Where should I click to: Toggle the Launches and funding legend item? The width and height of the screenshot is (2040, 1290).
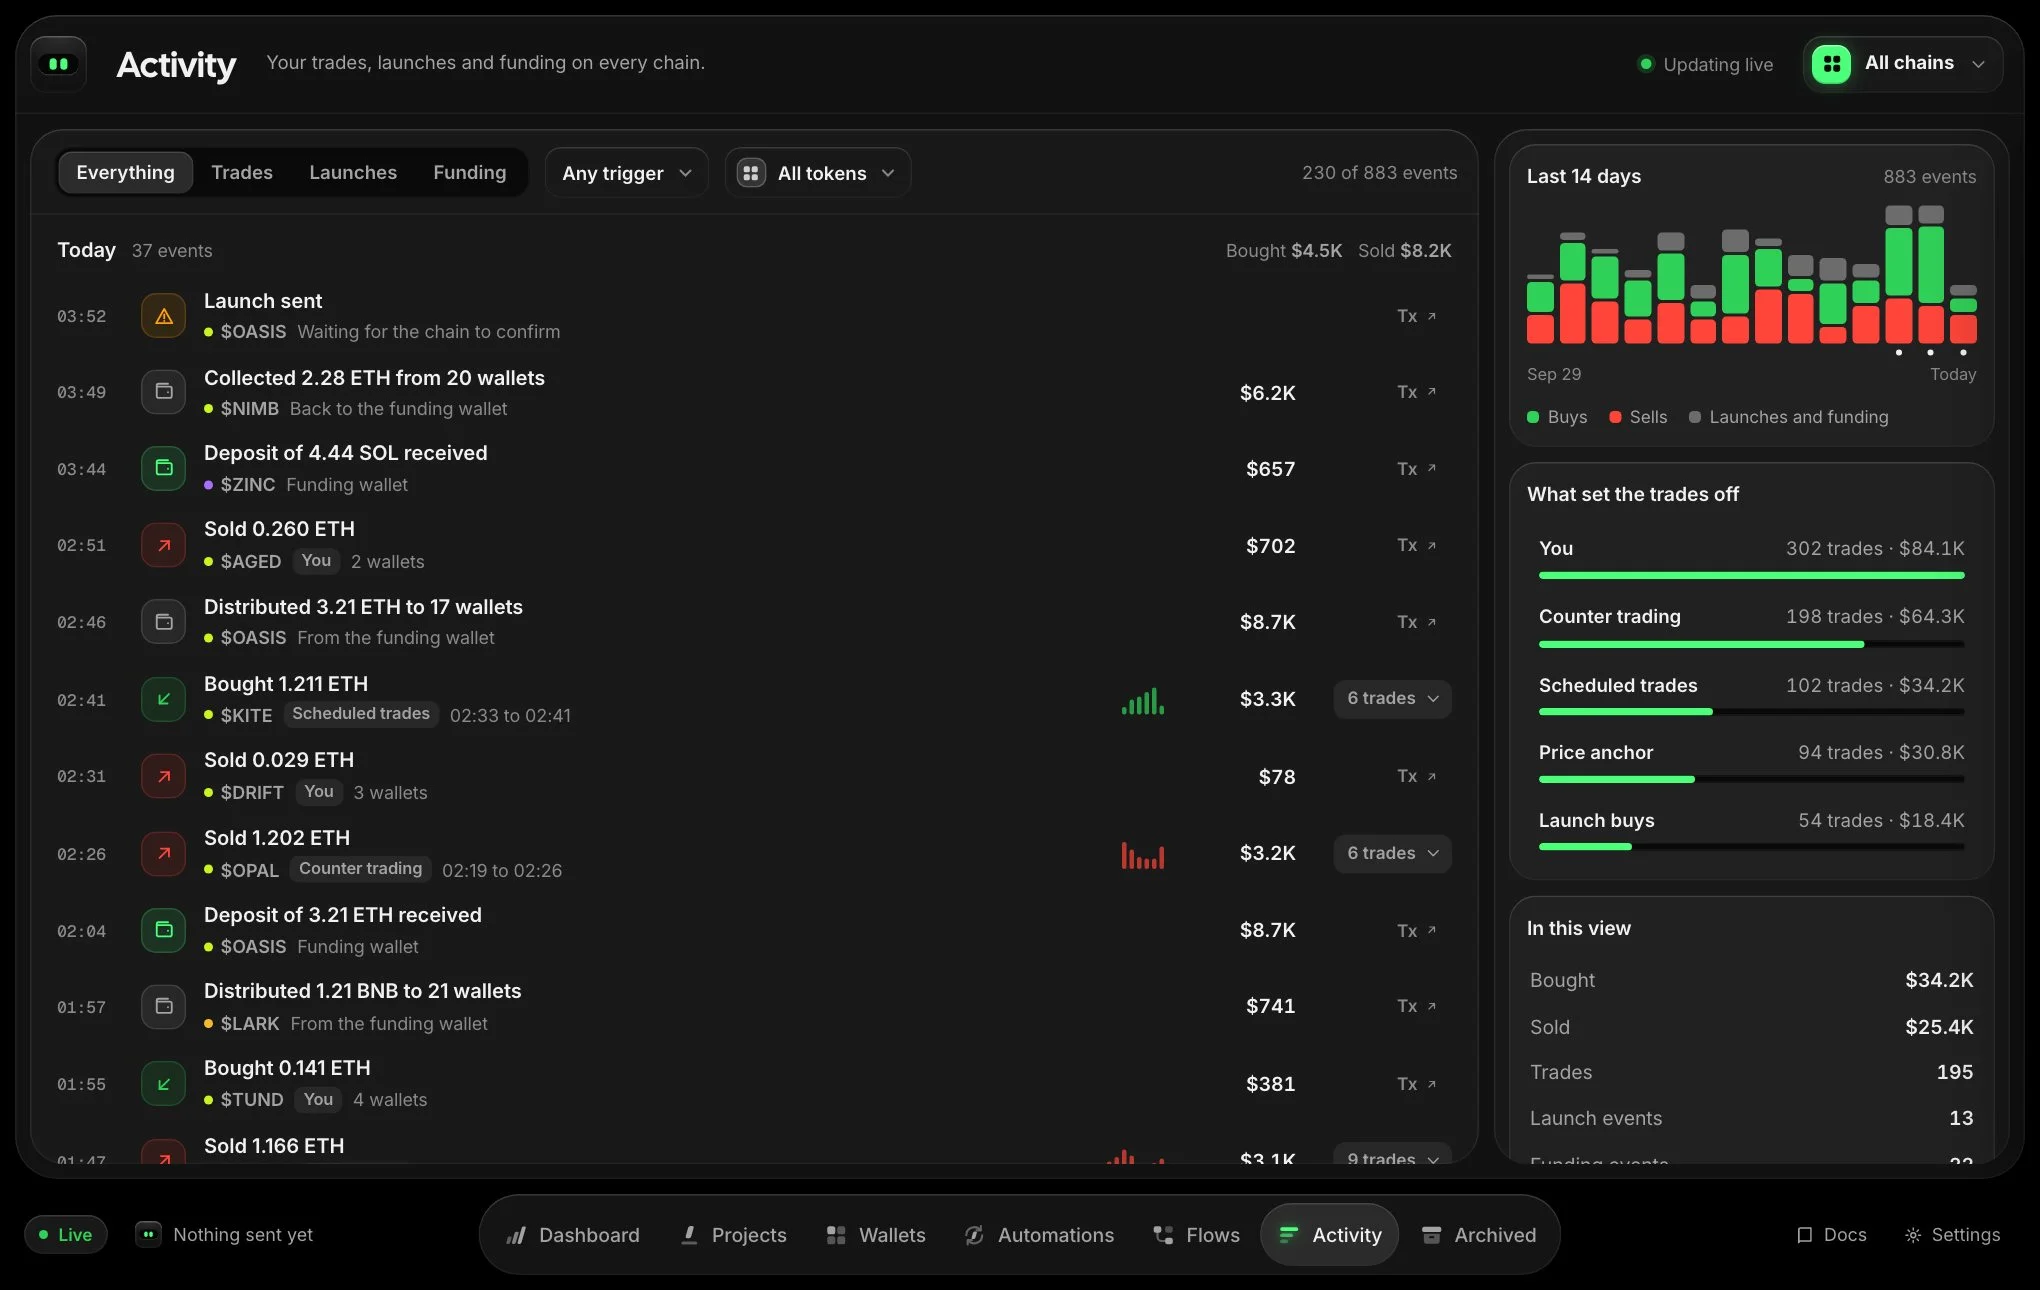(x=1788, y=417)
